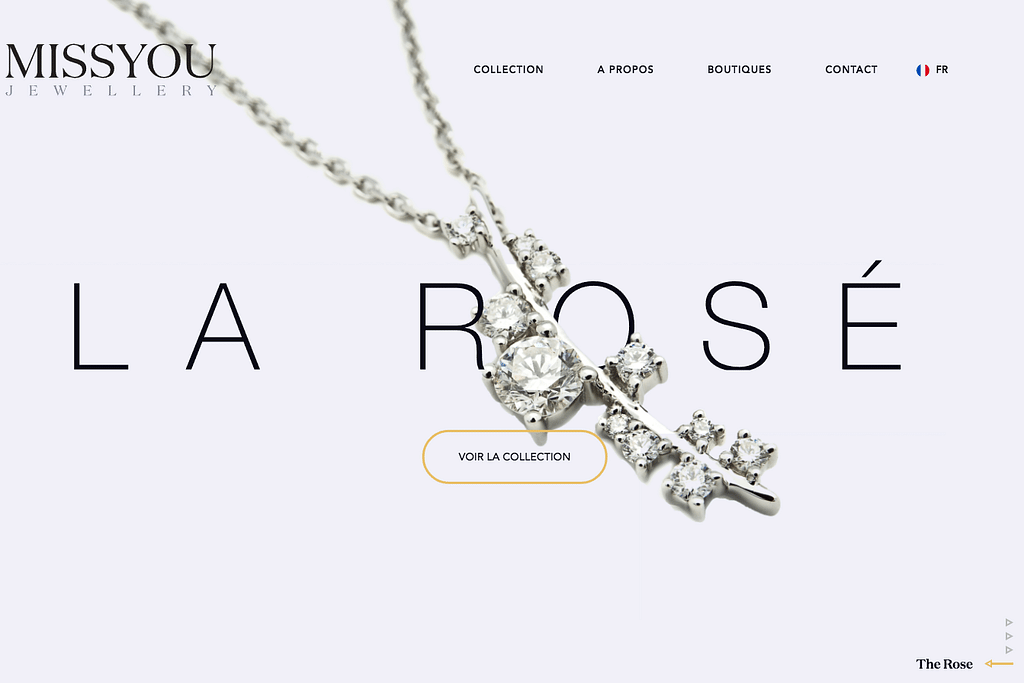Screen dimensions: 1024x683
Task: Open the MISSYOU logo home link
Action: tap(110, 61)
